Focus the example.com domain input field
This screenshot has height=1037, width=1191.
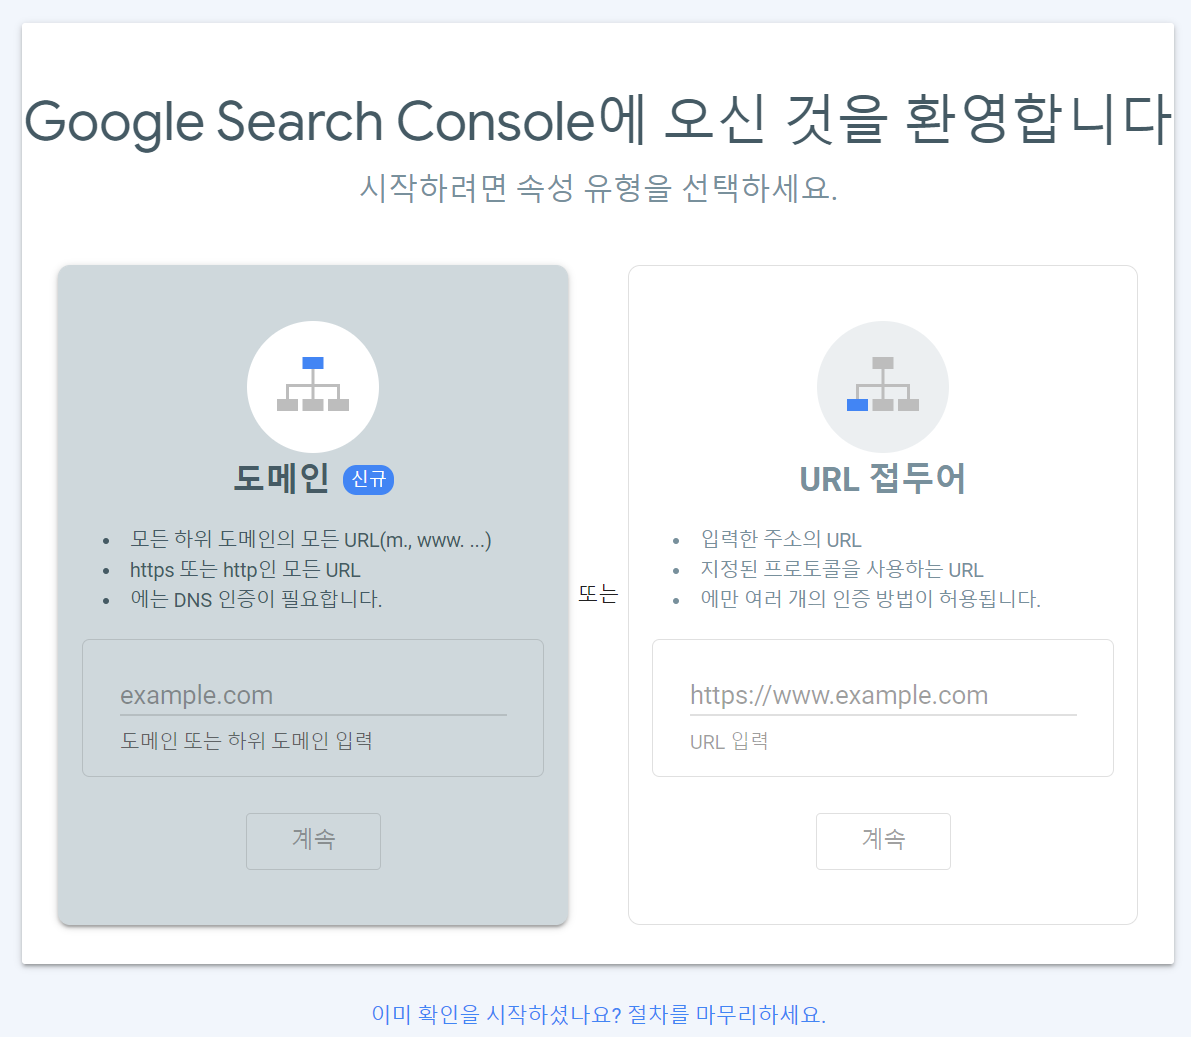313,695
